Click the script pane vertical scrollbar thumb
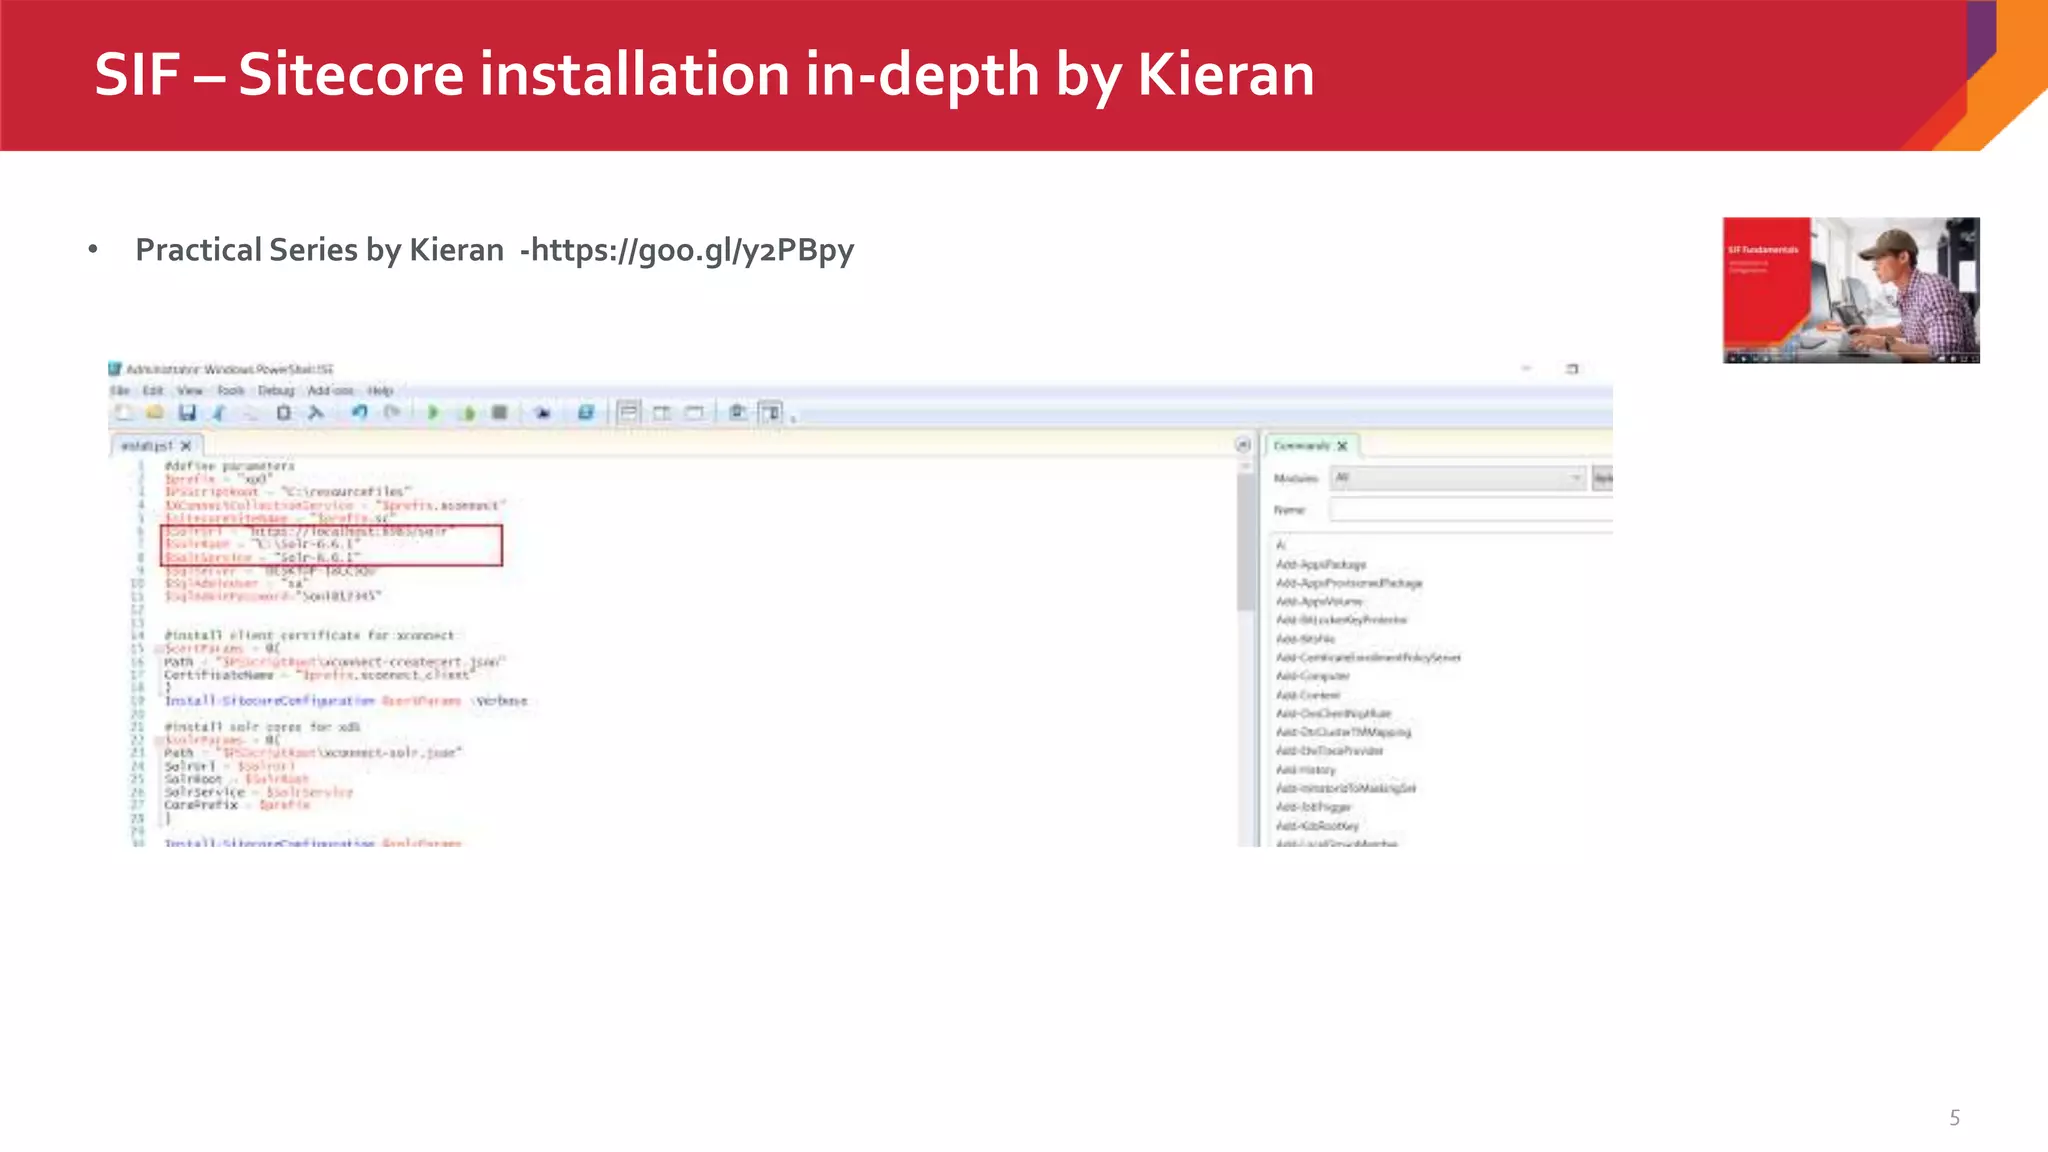 (x=1245, y=541)
